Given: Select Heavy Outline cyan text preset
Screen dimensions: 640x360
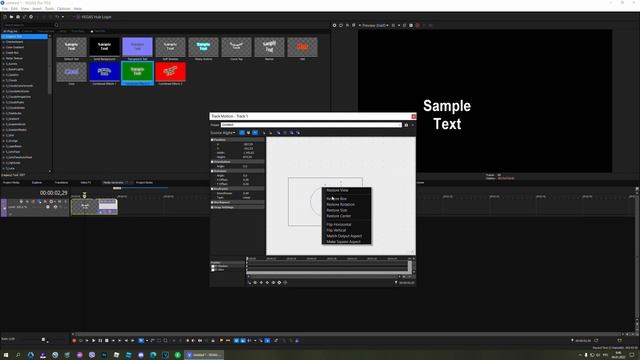Looking at the screenshot, I should [203, 47].
